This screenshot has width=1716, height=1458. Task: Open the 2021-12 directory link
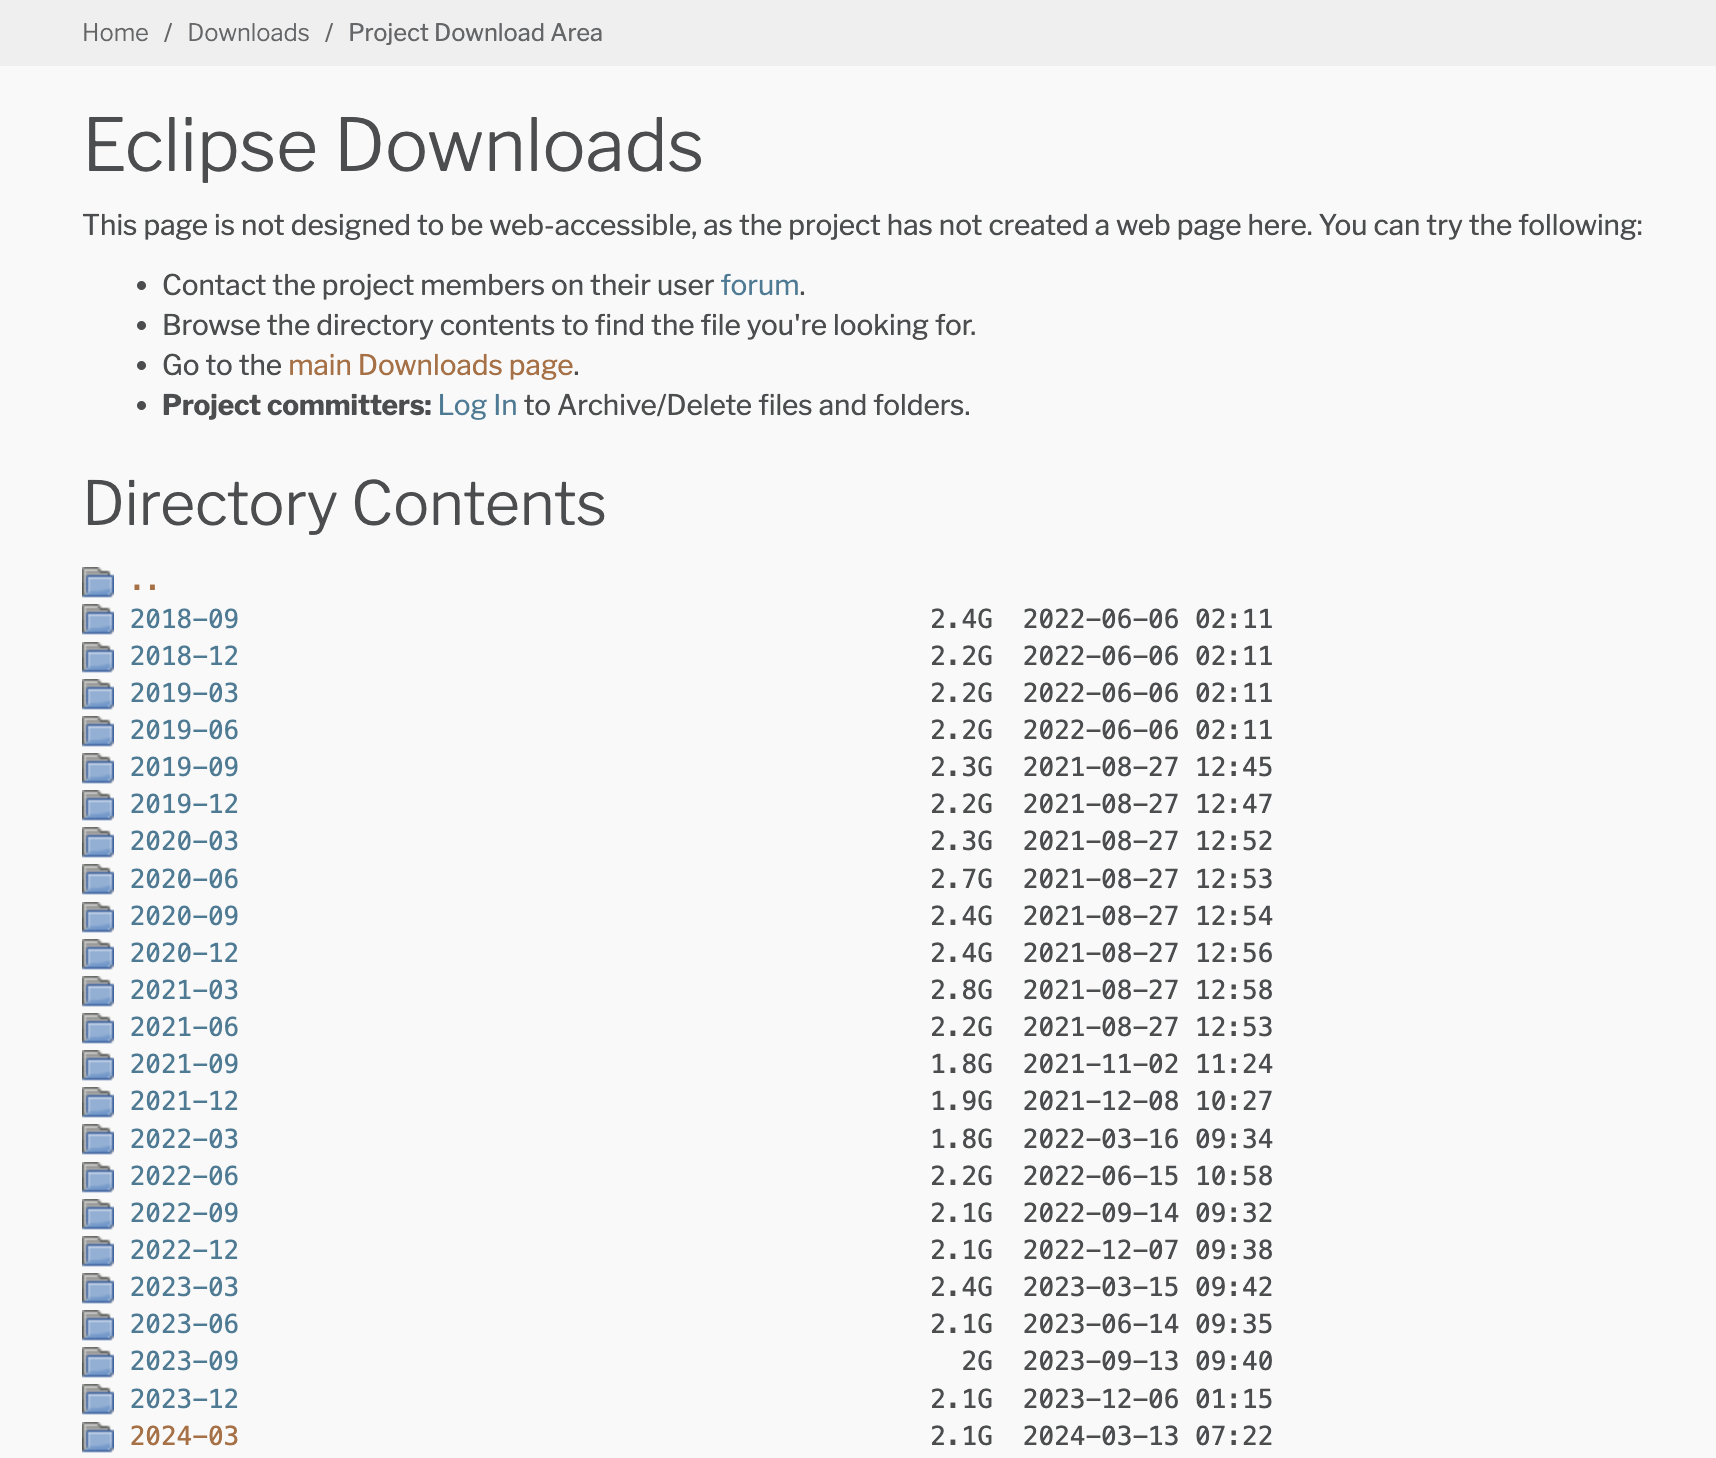[184, 1101]
